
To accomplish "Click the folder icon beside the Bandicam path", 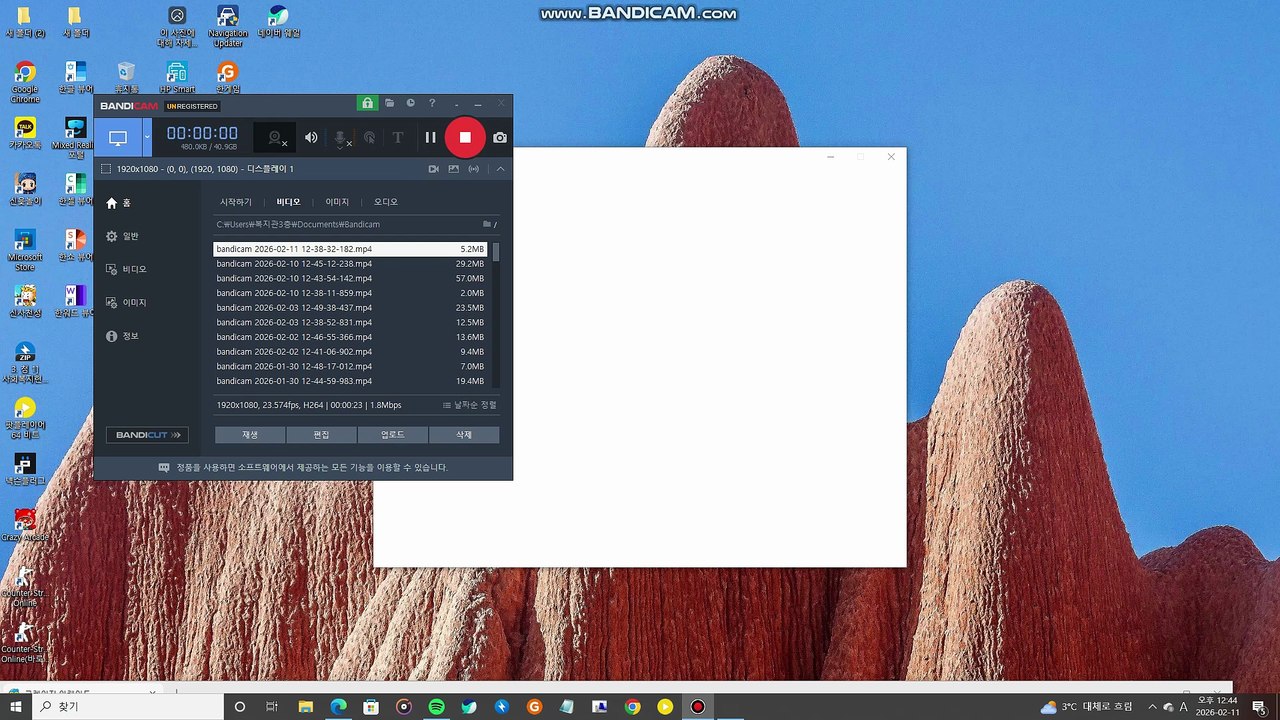I will 487,224.
